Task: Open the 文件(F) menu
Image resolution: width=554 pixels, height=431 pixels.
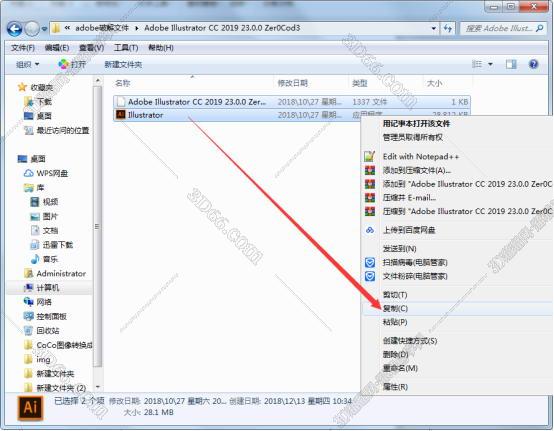Action: point(23,48)
